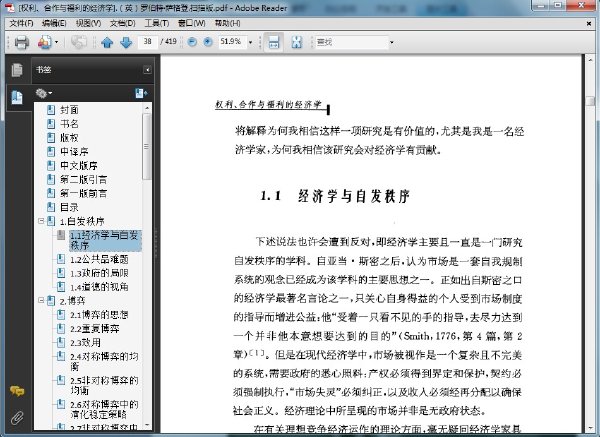Click the page number field showing 38
This screenshot has width=600, height=437.
(147, 41)
